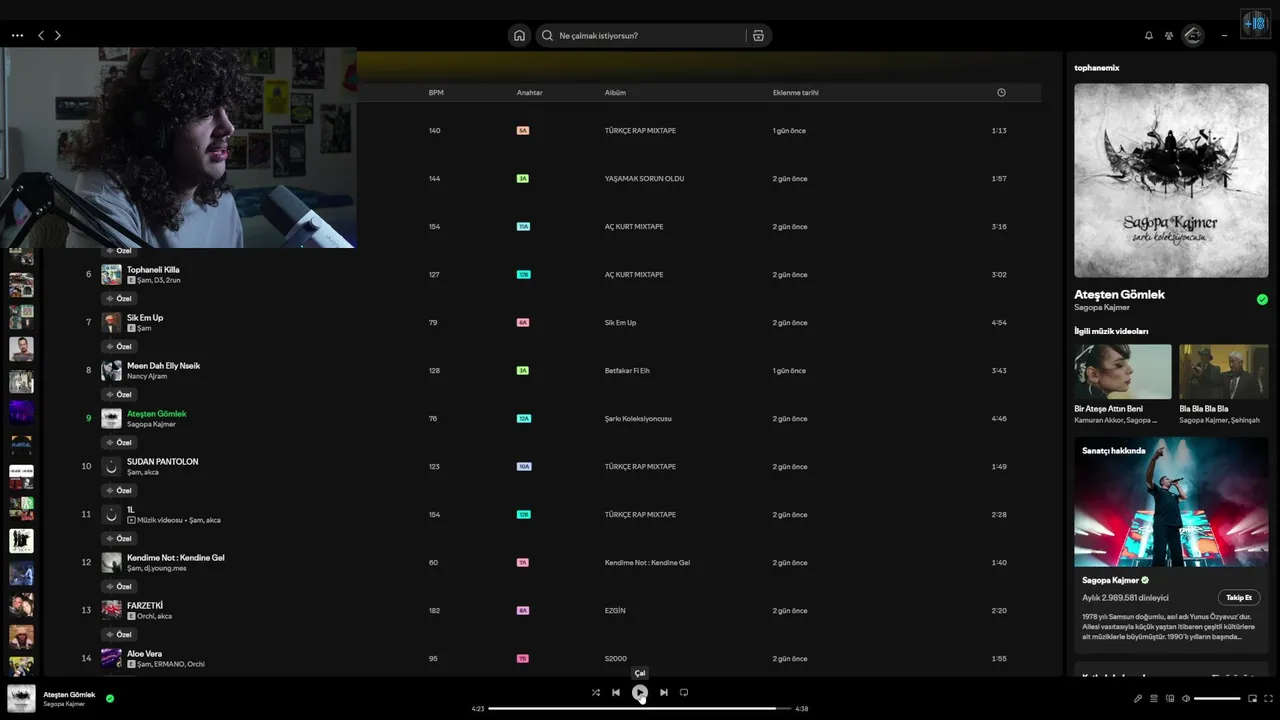Viewport: 1280px width, 720px height.
Task: Enter fullscreen with the expand icon
Action: click(1269, 698)
